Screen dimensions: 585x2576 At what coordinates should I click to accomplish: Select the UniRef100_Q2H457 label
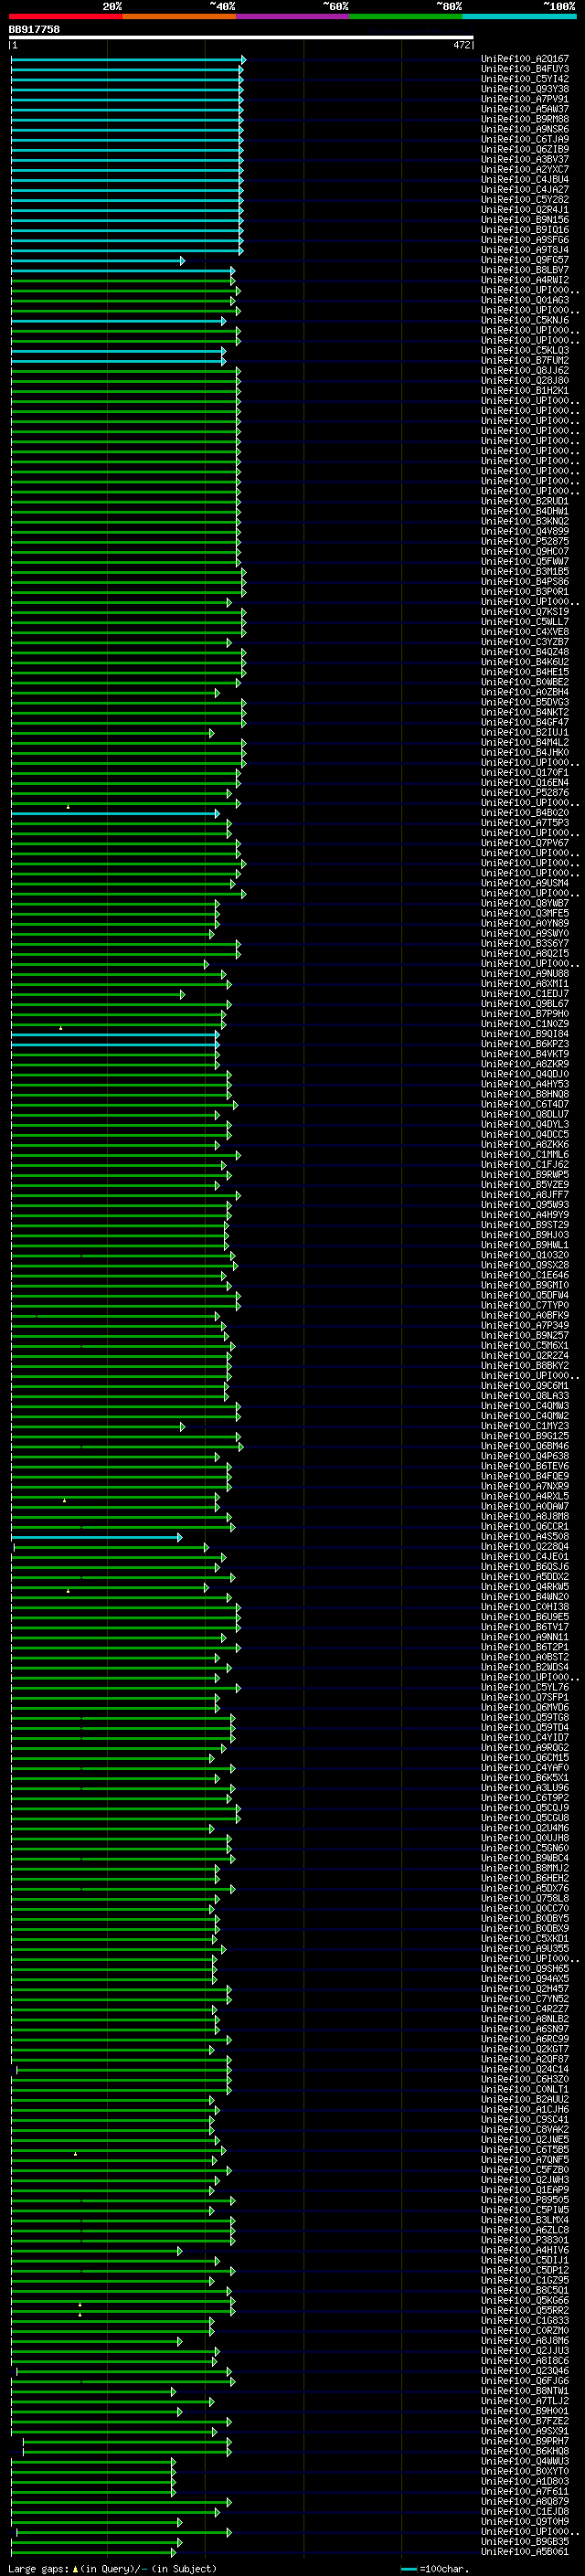pos(525,1988)
